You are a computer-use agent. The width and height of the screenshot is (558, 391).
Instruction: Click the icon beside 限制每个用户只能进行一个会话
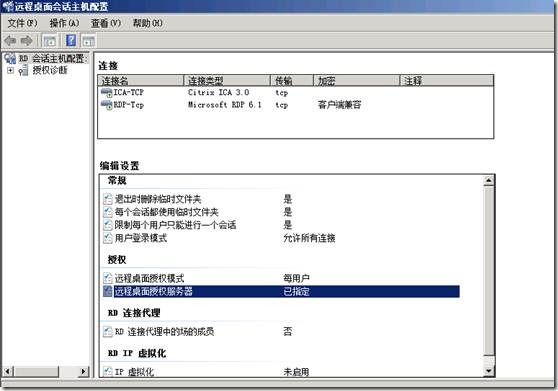click(107, 225)
